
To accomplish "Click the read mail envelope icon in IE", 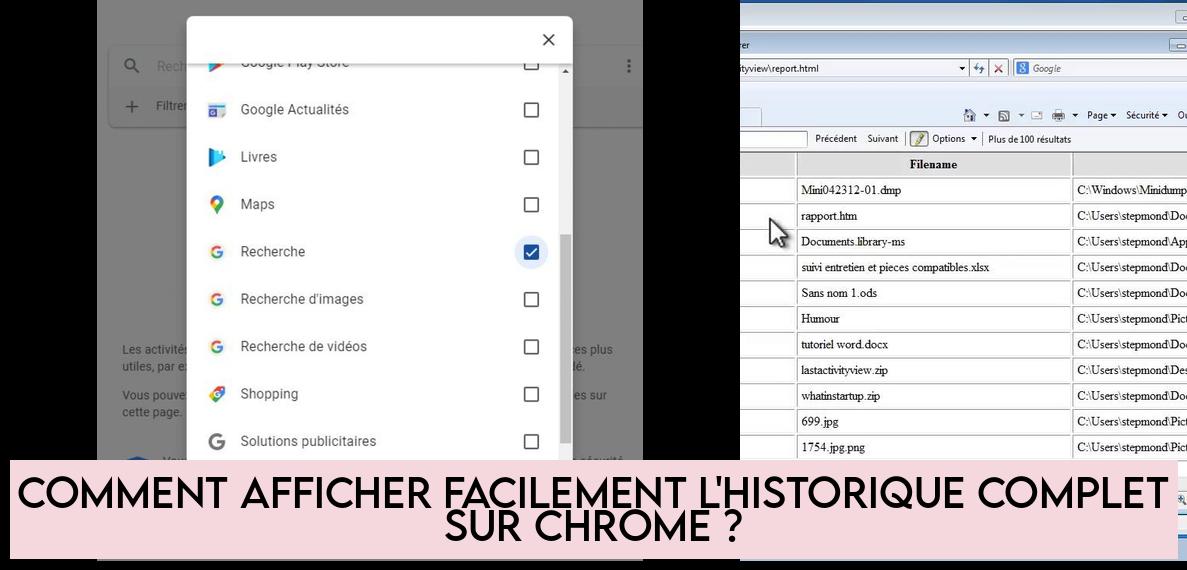I will coord(1037,116).
